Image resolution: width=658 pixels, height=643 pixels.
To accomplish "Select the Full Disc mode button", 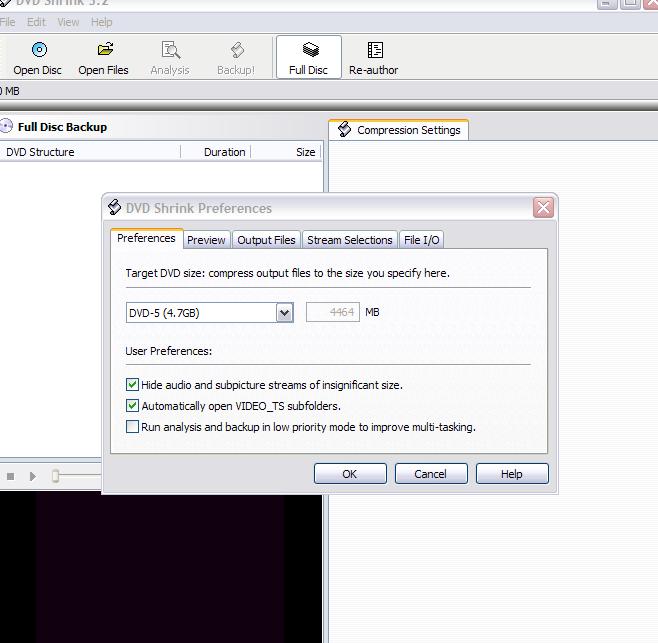I will (309, 58).
